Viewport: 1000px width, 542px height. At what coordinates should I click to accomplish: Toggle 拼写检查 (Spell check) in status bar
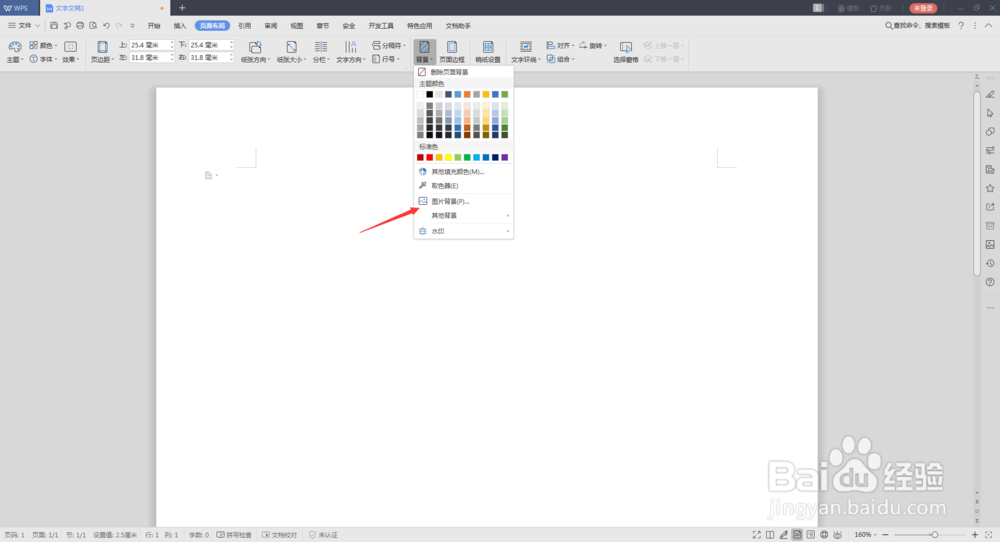[x=234, y=535]
